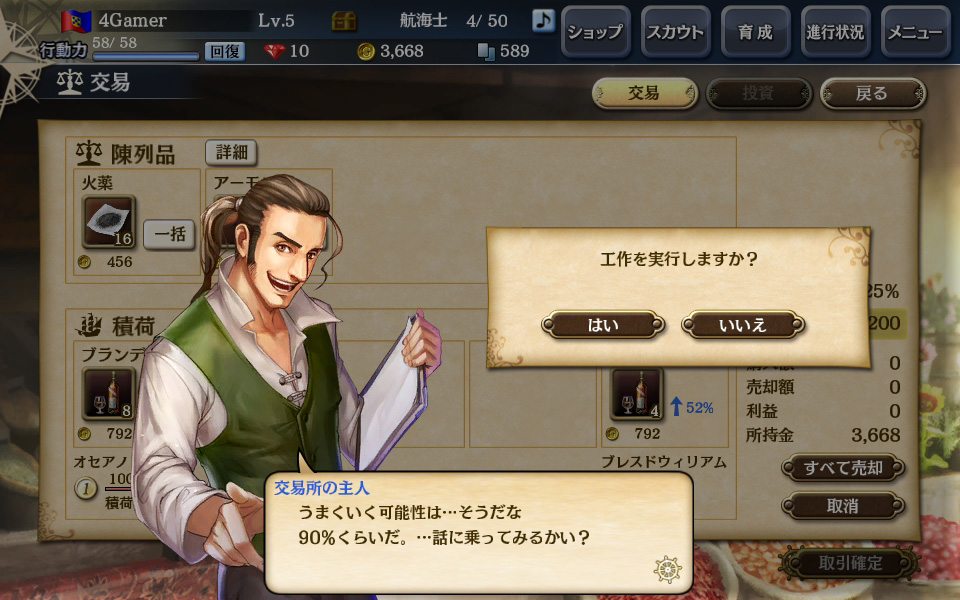Click the 回復 recover button
Image resolution: width=960 pixels, height=600 pixels.
[x=225, y=51]
